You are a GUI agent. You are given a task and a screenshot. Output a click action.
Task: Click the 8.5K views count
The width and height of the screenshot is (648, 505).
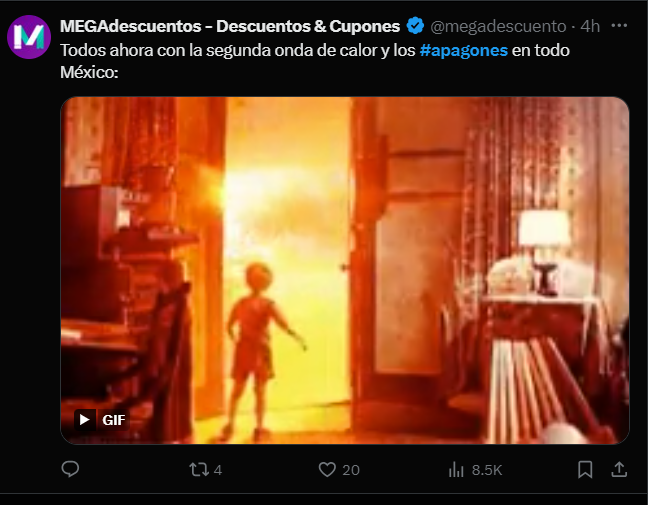coord(487,470)
